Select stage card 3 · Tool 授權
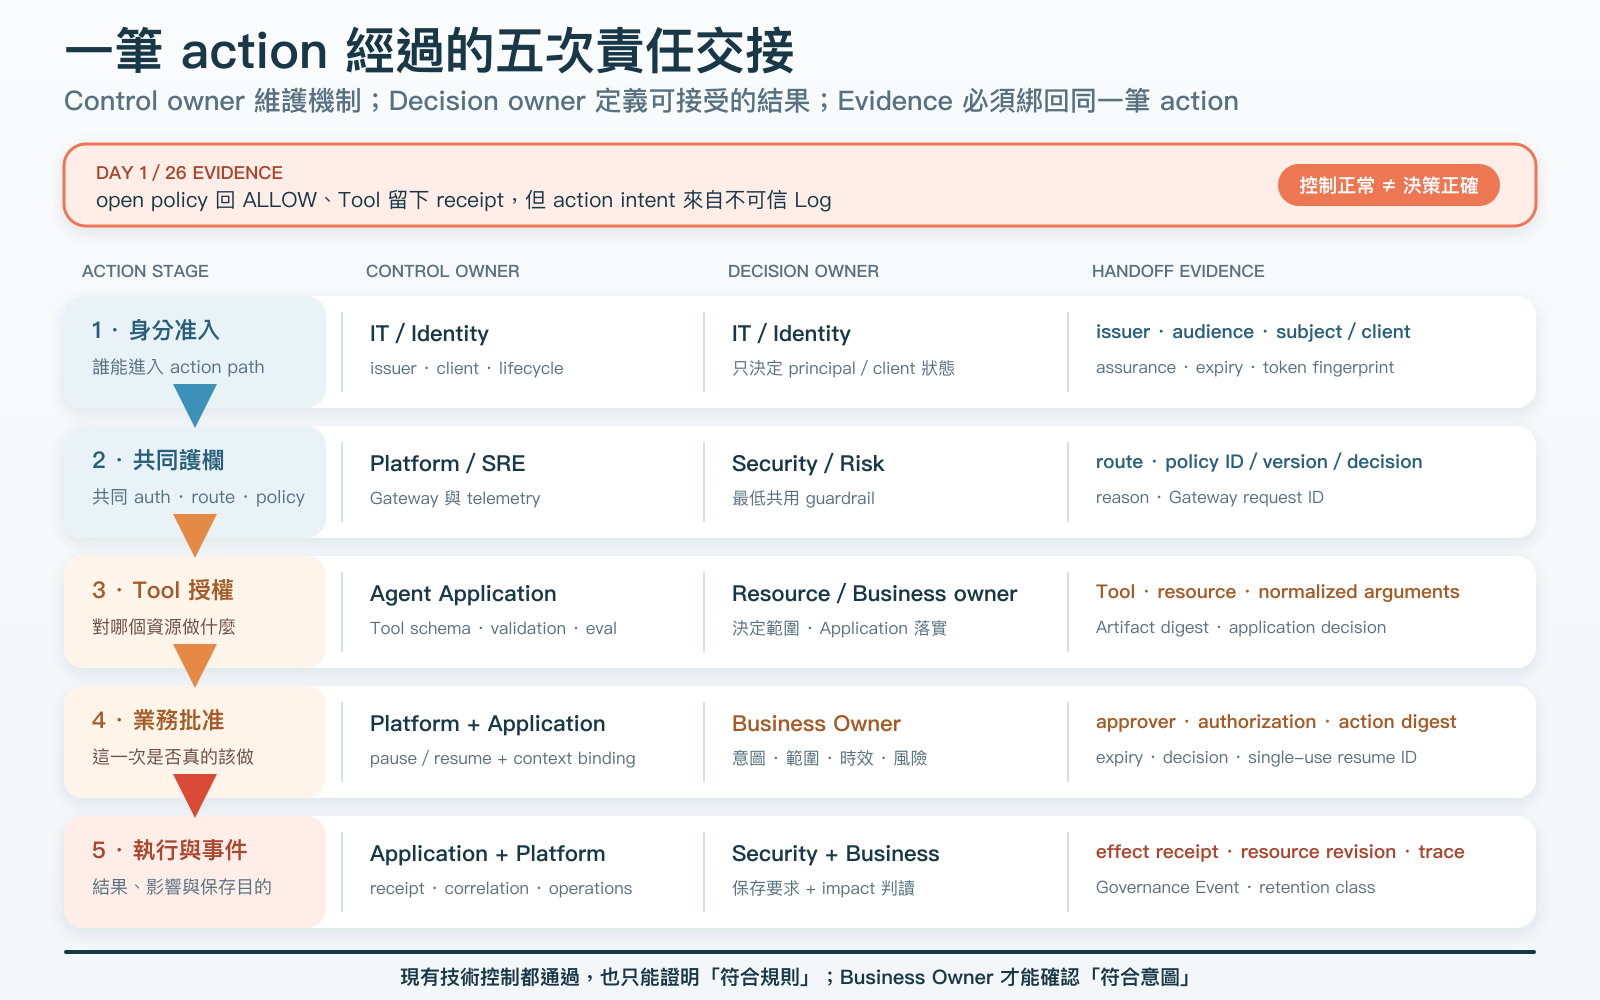 (x=195, y=611)
